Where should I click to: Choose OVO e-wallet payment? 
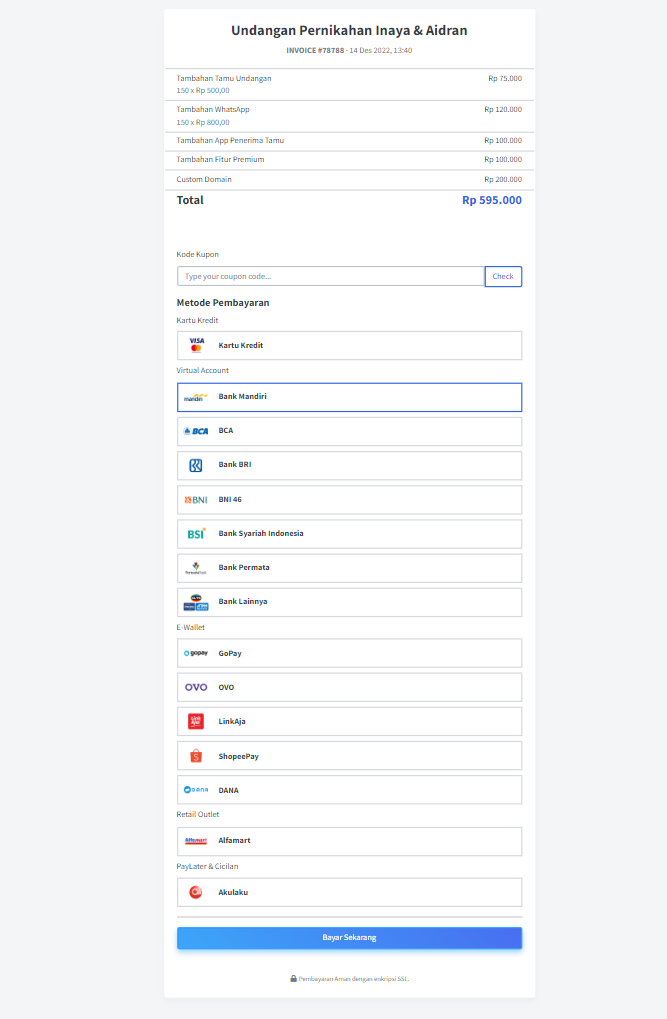349,687
